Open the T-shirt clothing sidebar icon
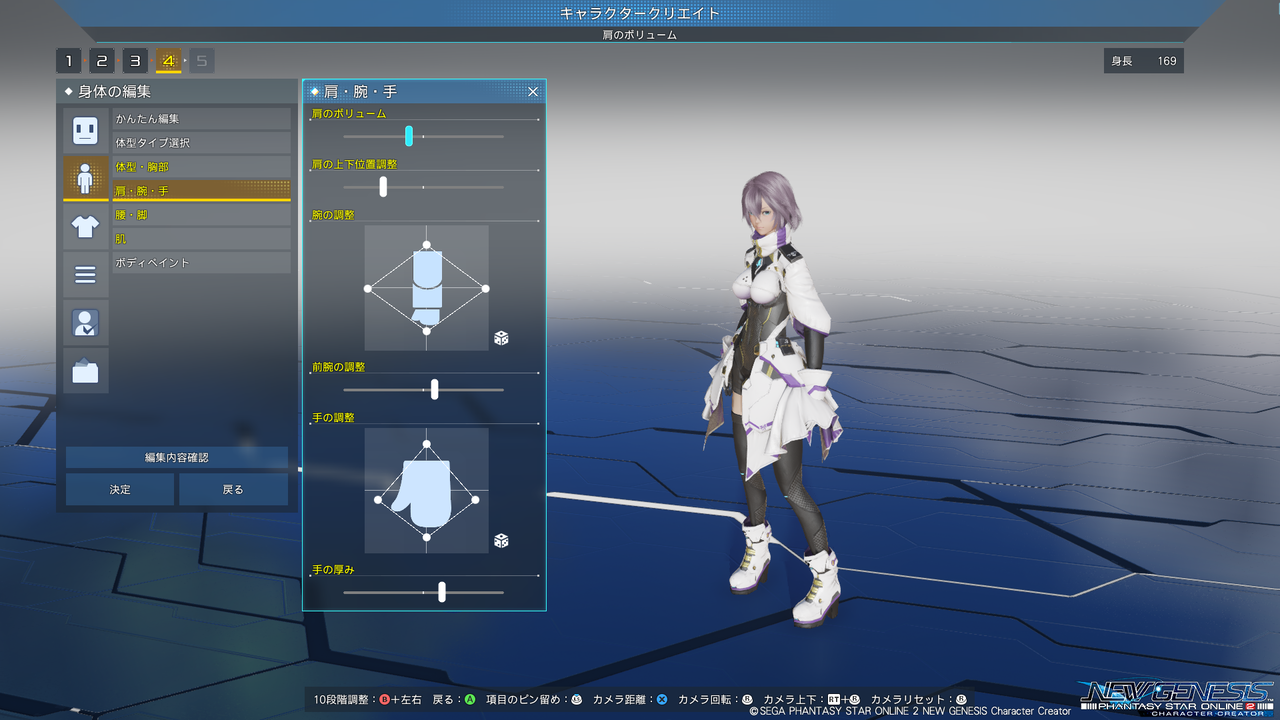This screenshot has height=720, width=1280. pos(85,226)
